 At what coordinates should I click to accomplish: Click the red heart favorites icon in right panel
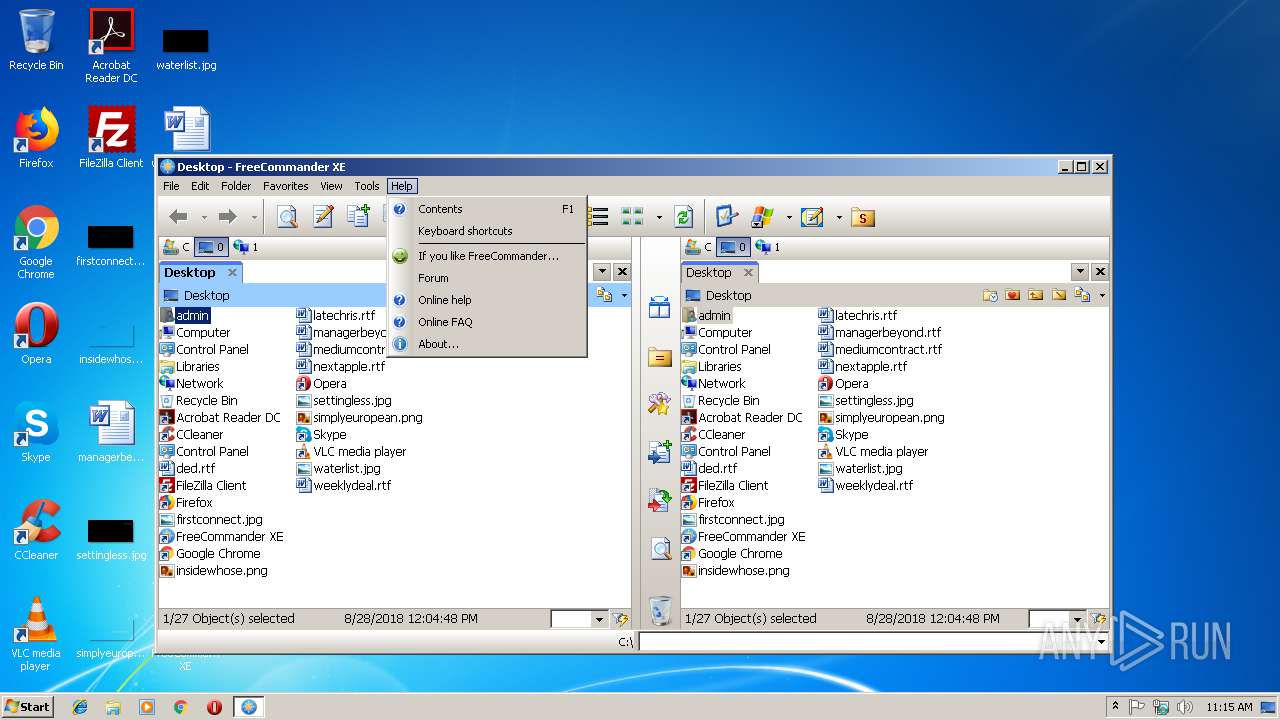(1013, 295)
